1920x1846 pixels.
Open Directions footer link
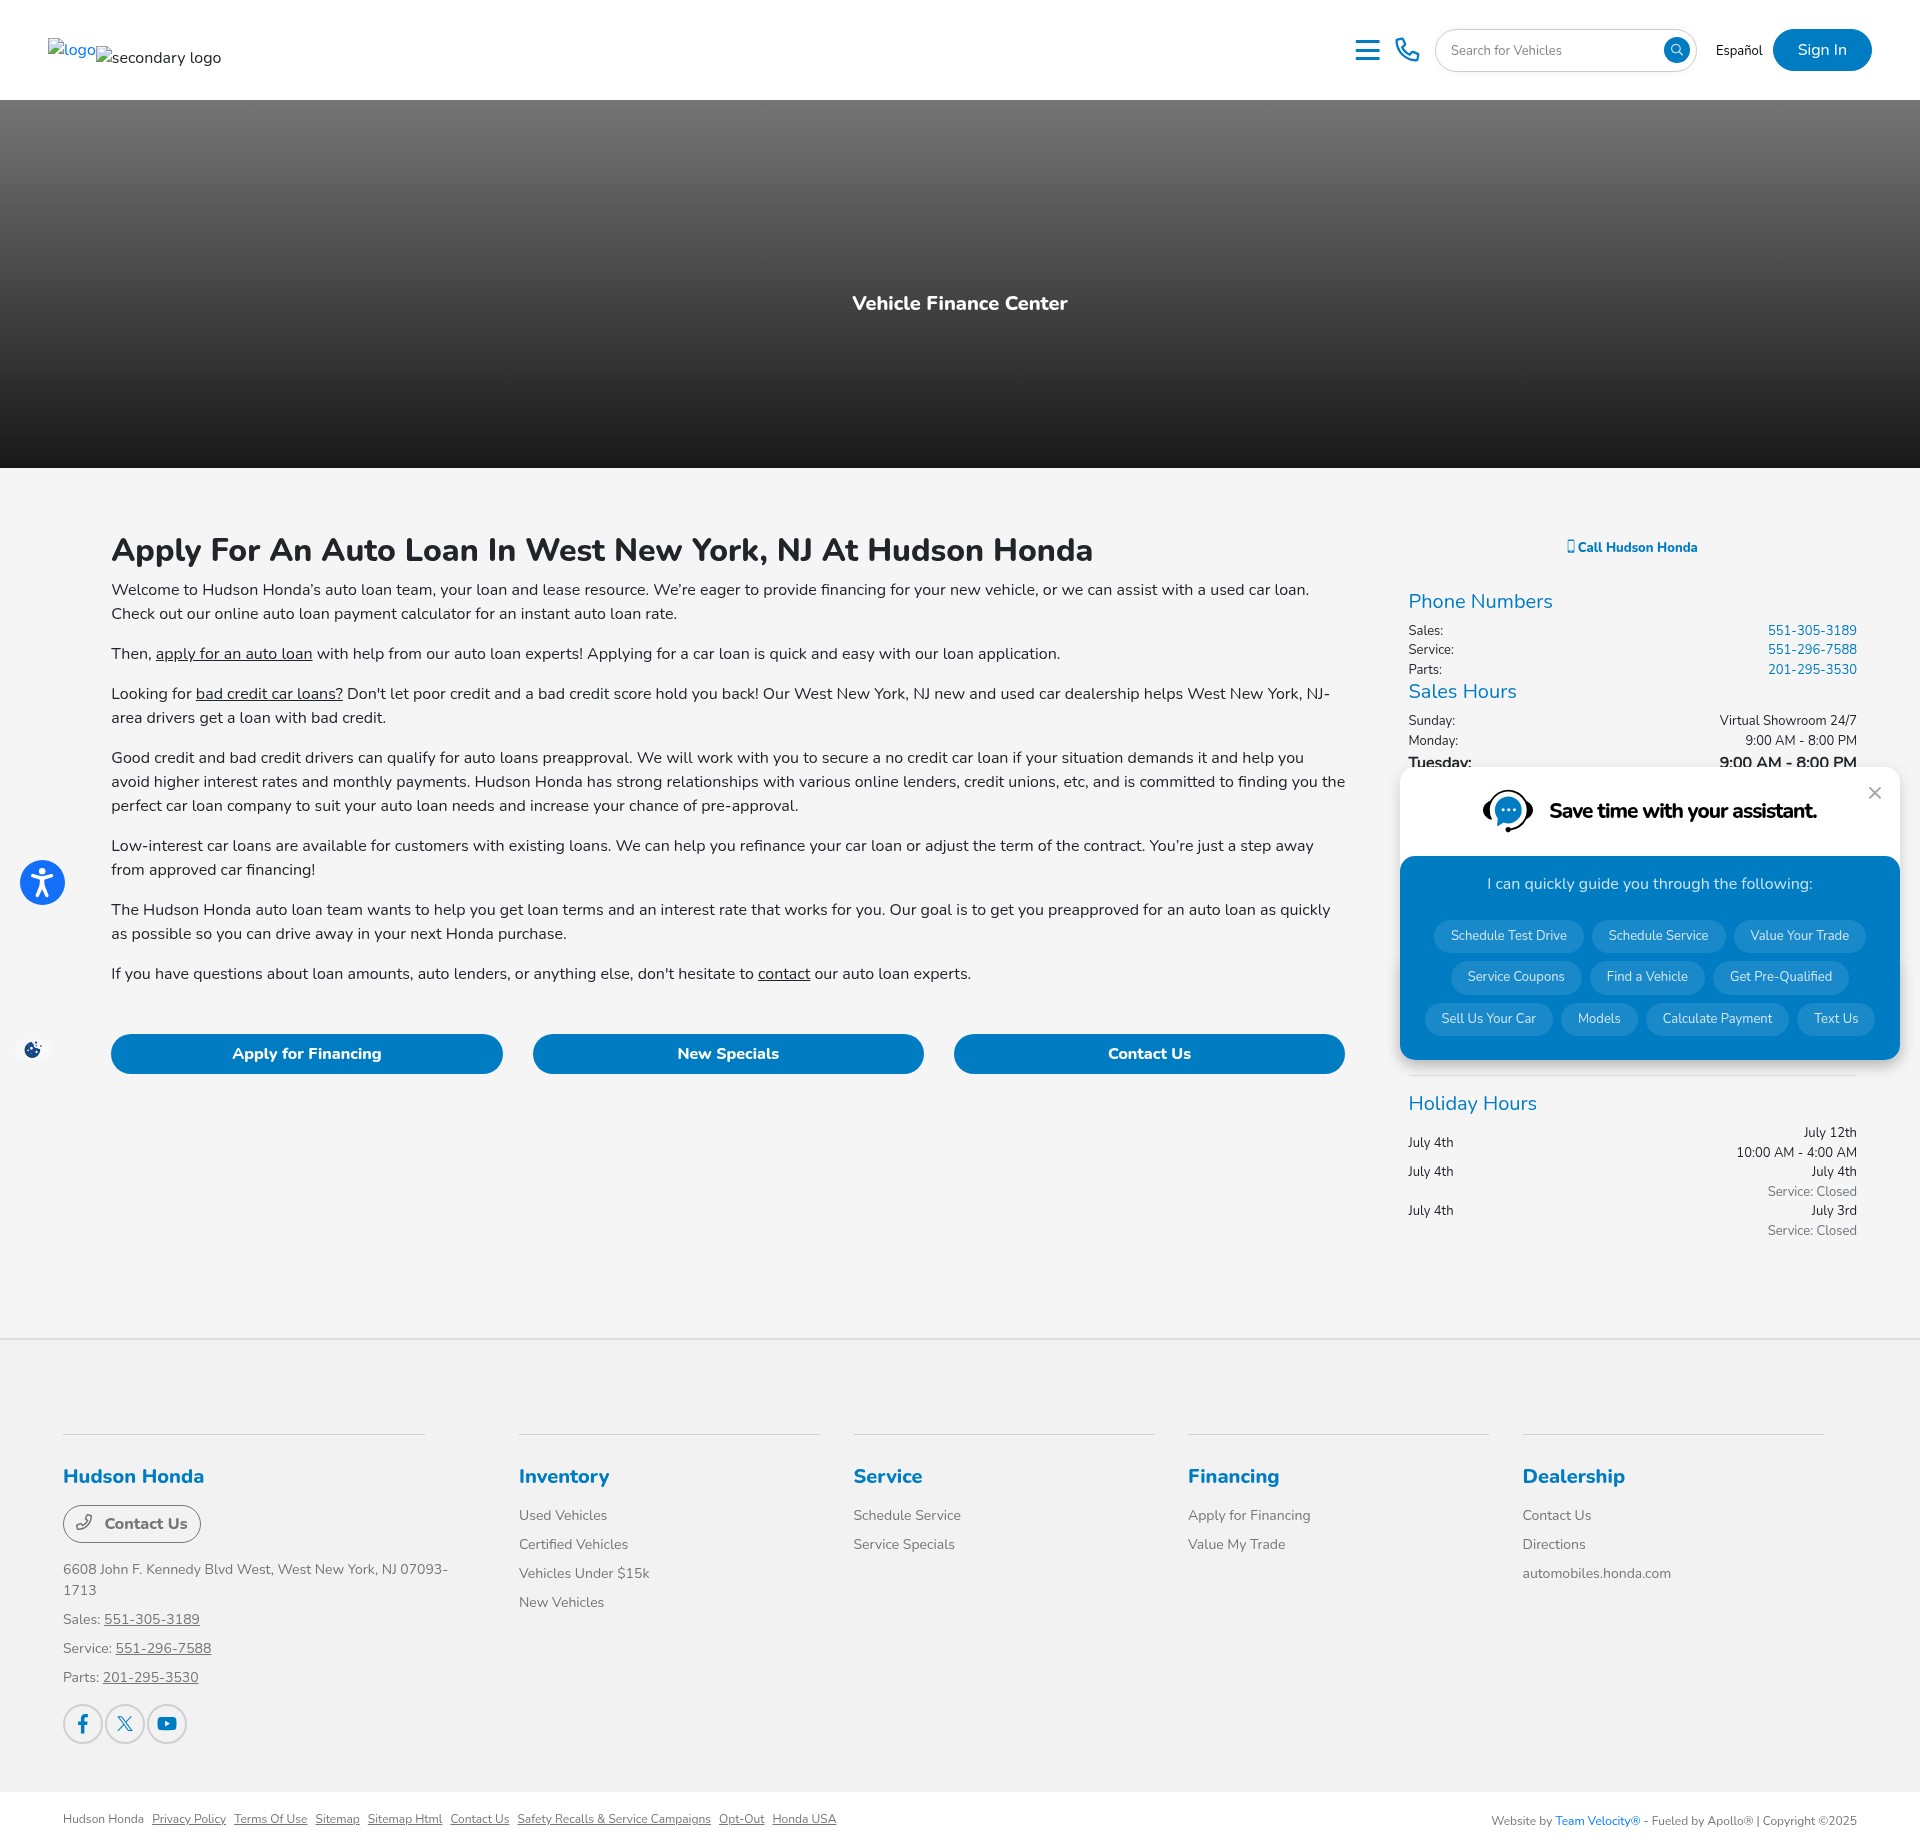tap(1554, 1544)
